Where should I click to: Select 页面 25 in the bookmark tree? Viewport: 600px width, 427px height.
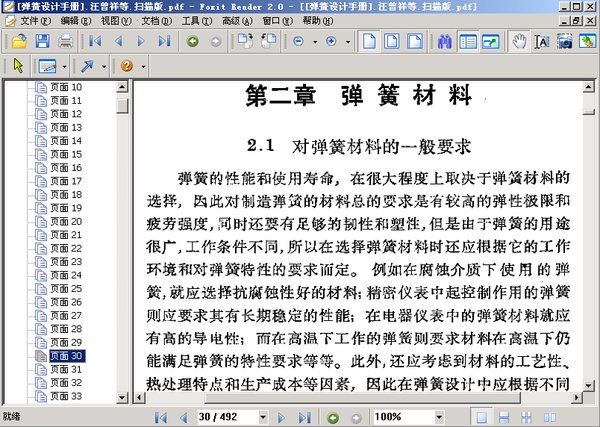(x=66, y=289)
